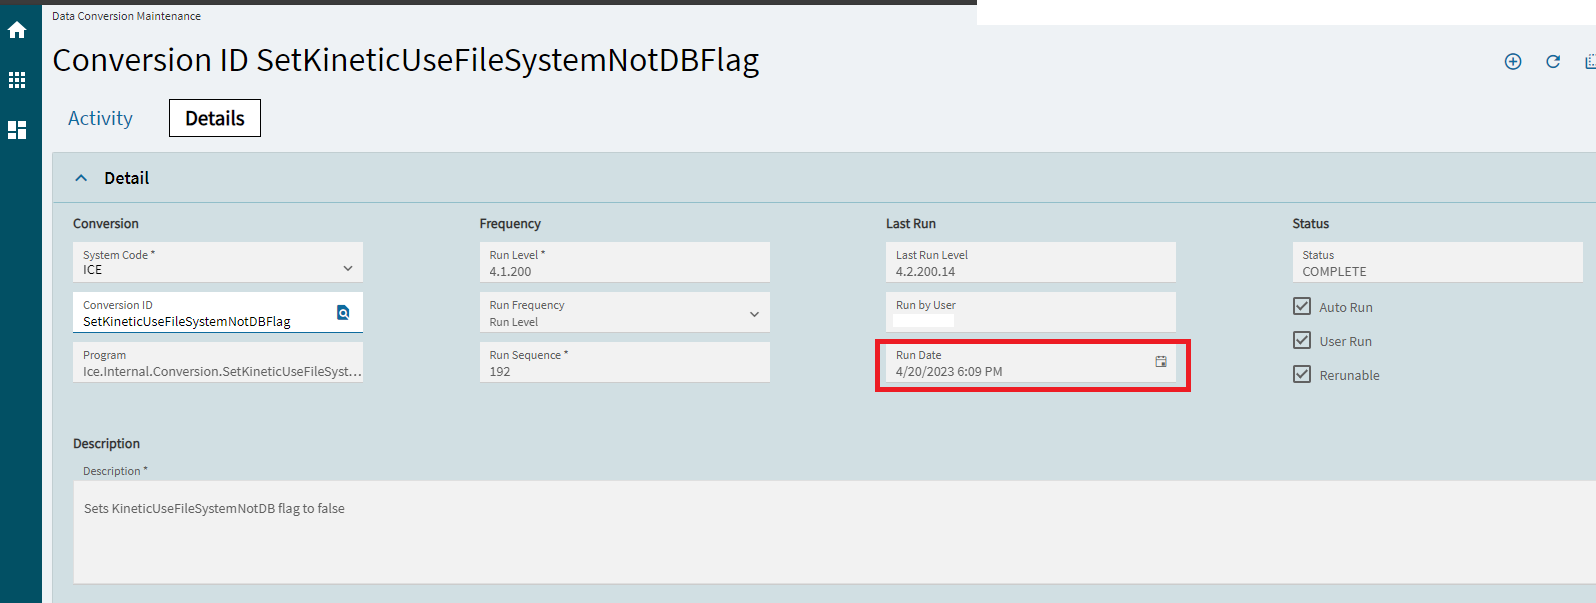The image size is (1596, 603).
Task: Open Conversion ID search icon
Action: [343, 313]
